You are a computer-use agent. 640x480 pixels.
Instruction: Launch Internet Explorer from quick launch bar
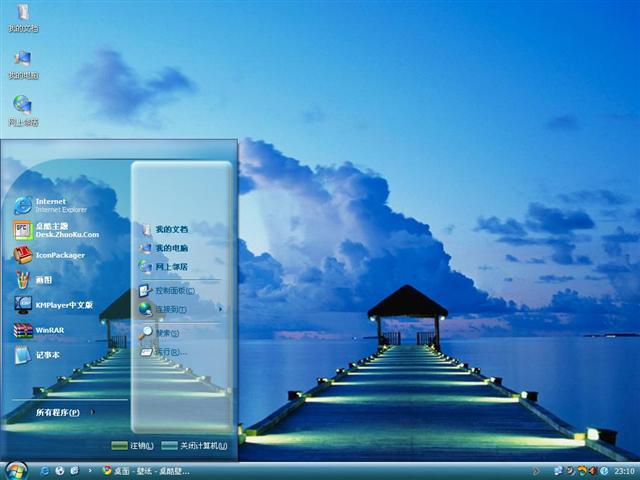44,471
